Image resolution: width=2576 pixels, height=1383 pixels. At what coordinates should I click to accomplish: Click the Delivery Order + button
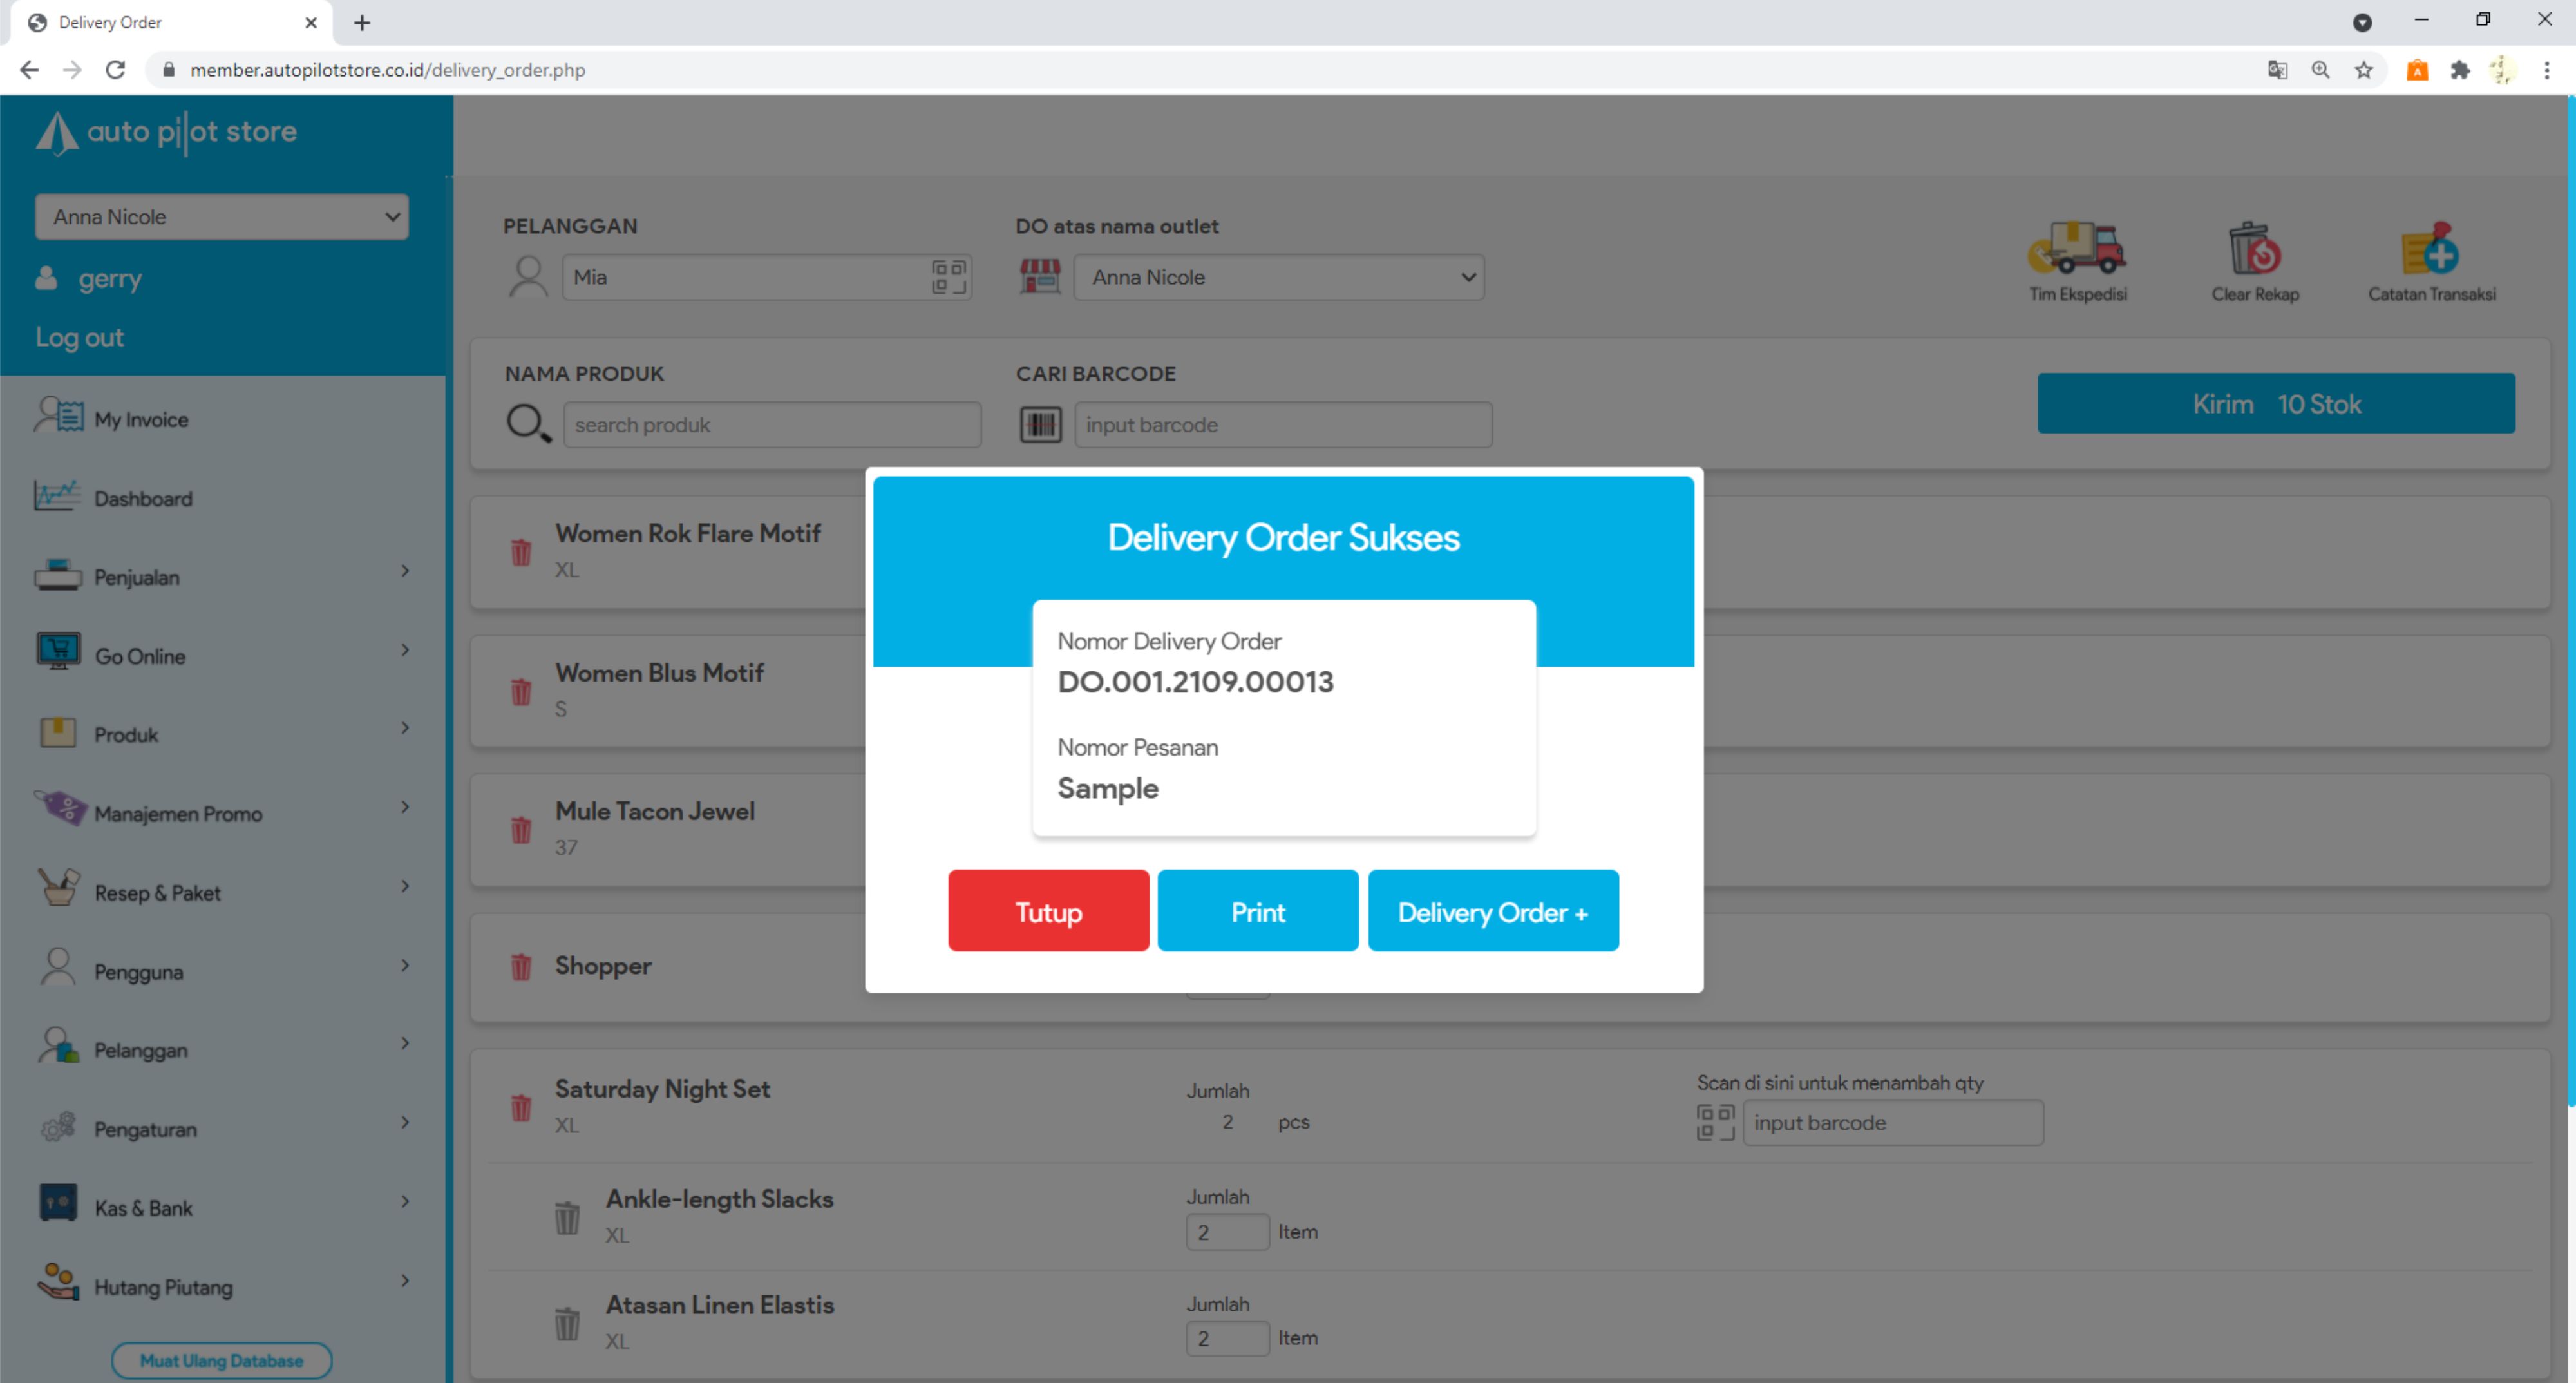pos(1492,911)
